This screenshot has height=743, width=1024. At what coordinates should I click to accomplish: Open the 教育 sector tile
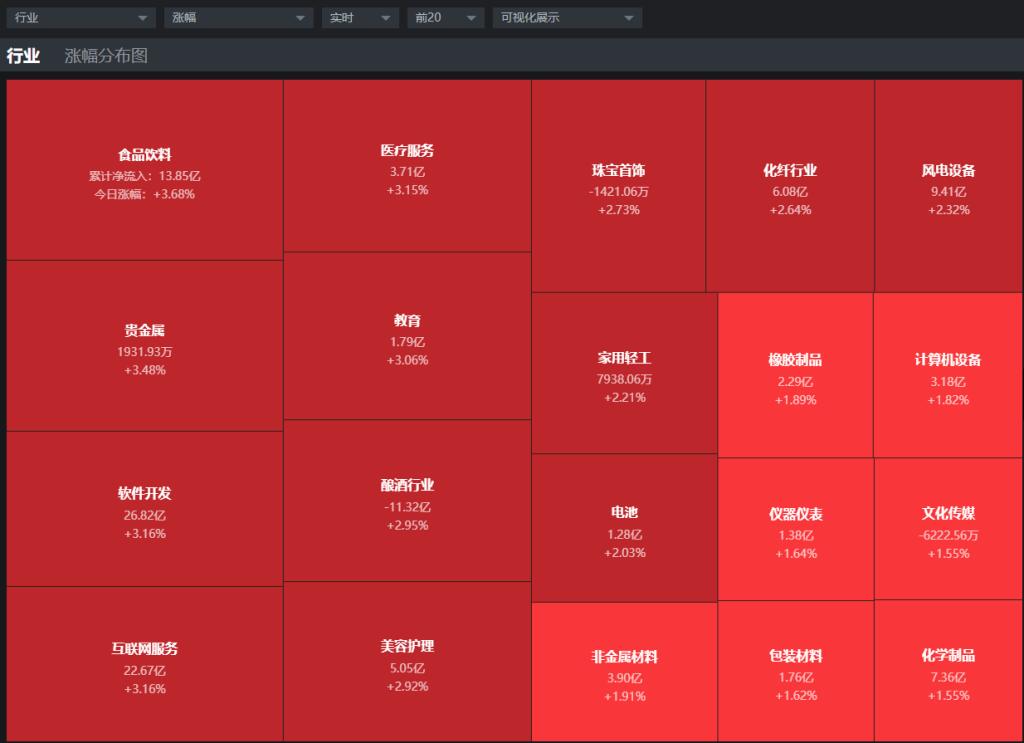(408, 336)
